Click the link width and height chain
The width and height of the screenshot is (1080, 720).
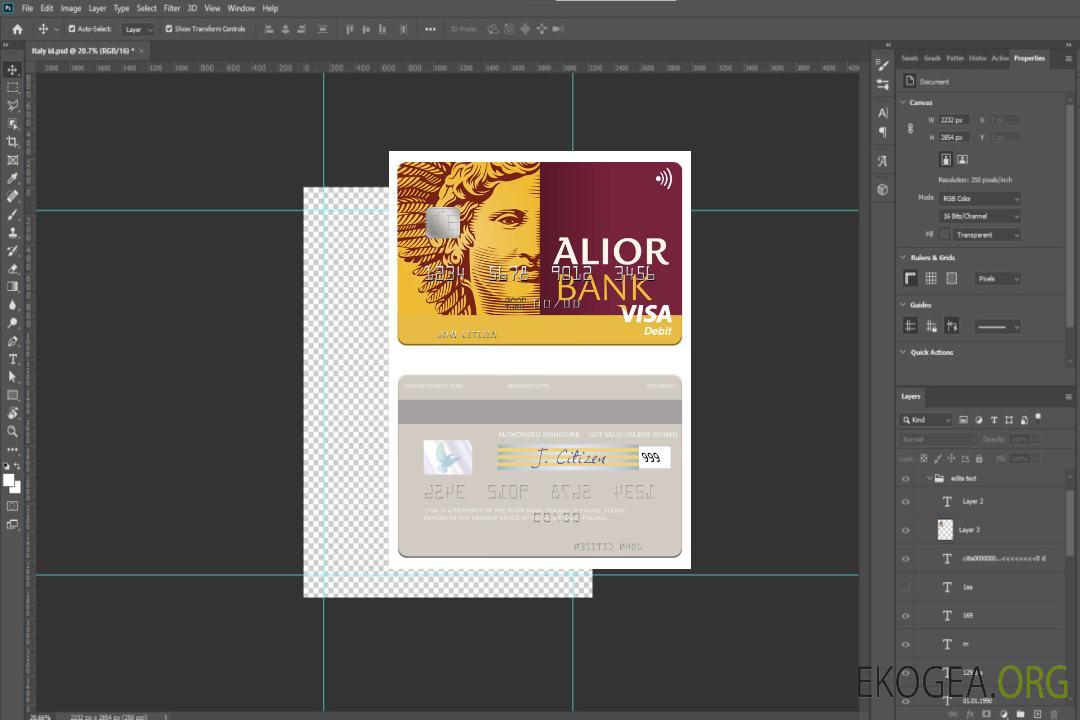[x=910, y=129]
